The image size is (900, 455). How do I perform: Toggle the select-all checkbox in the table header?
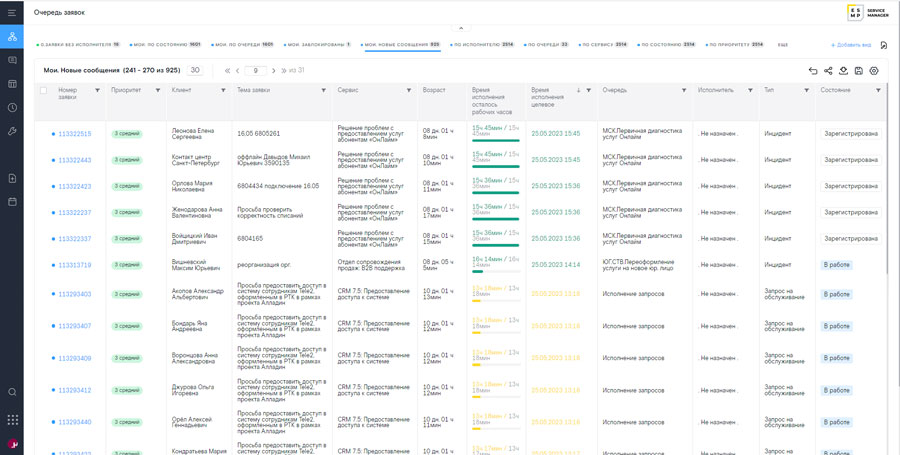point(43,90)
